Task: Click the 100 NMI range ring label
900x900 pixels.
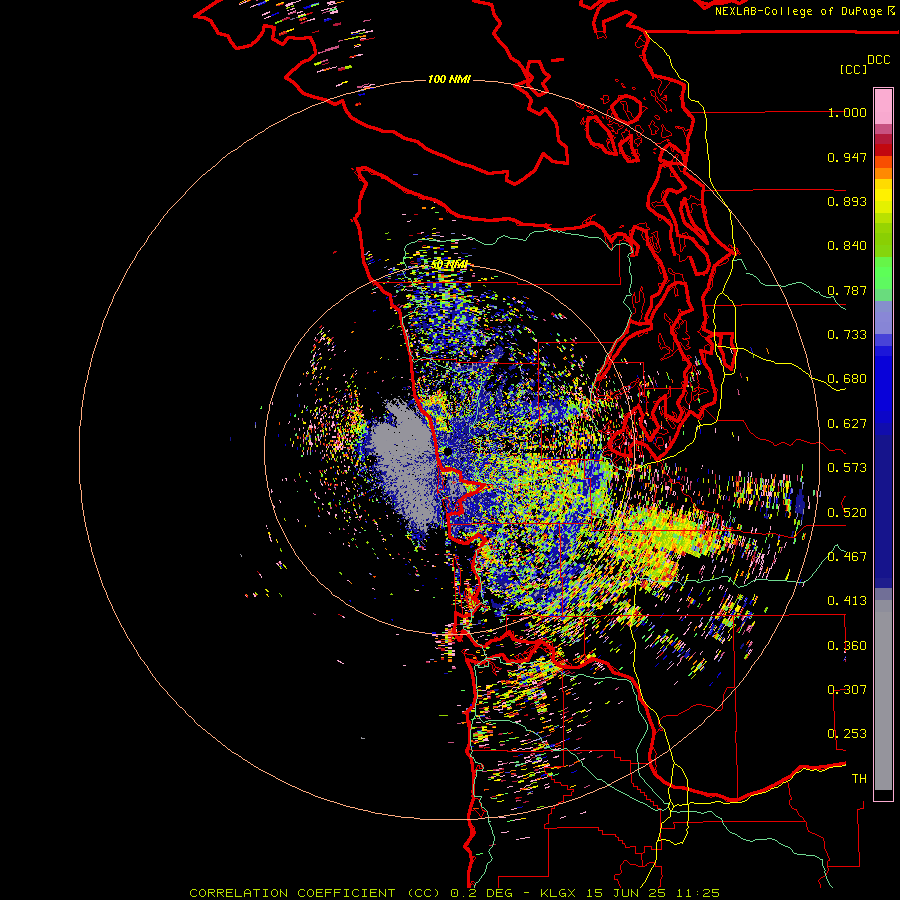Action: click(449, 79)
